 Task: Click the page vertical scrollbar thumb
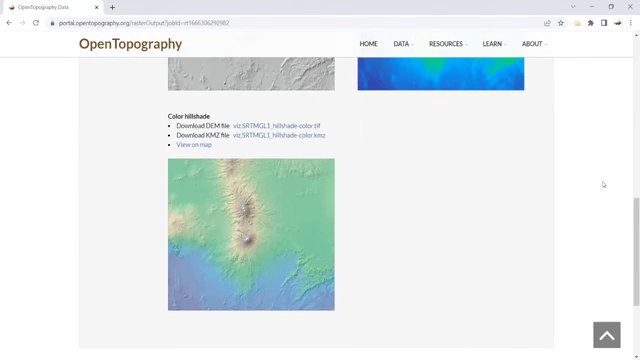point(636,251)
